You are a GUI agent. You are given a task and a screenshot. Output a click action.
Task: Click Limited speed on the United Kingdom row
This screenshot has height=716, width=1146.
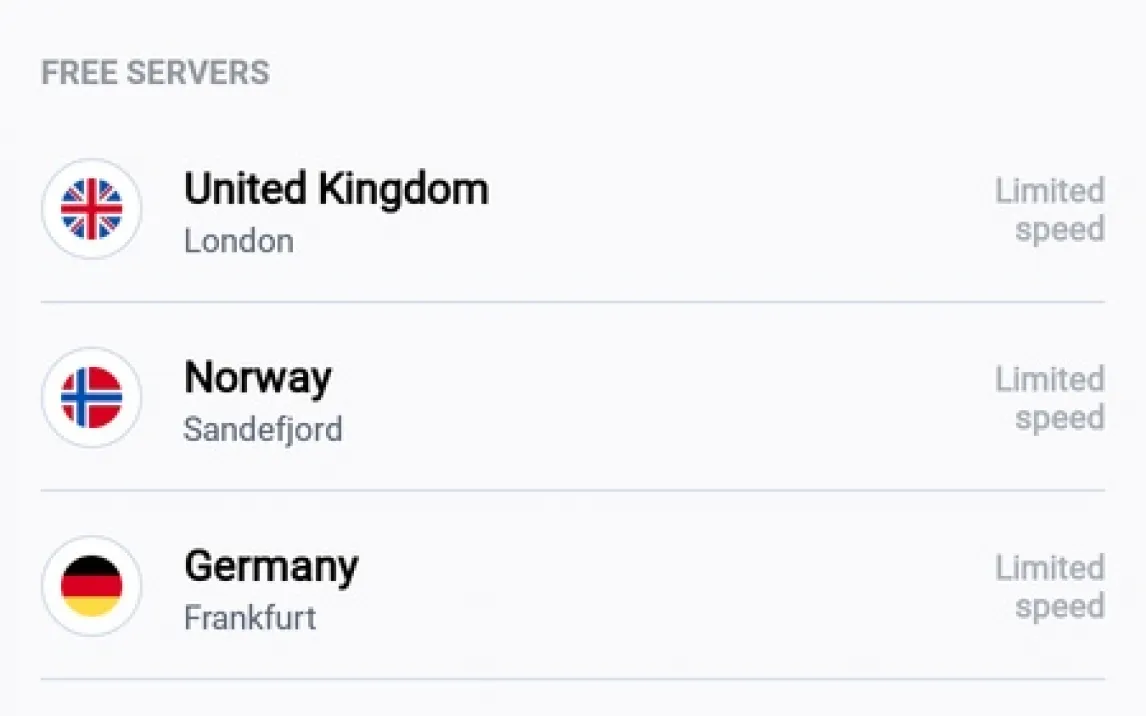tap(1050, 210)
